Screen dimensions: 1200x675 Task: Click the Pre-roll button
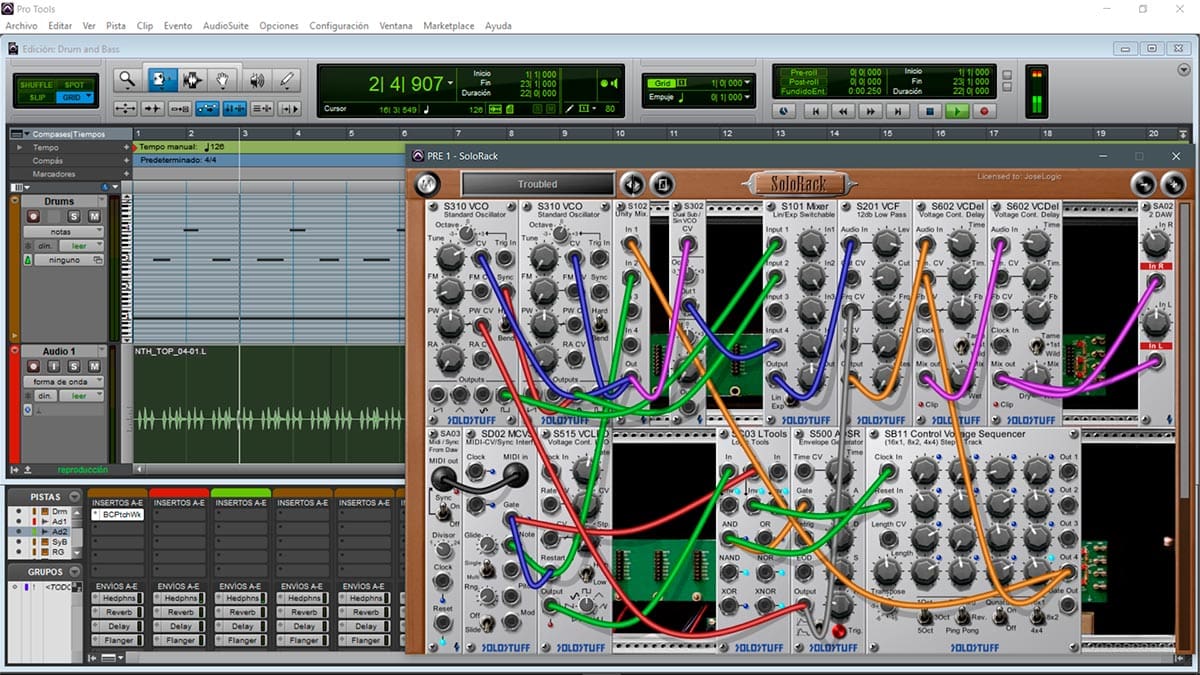803,72
